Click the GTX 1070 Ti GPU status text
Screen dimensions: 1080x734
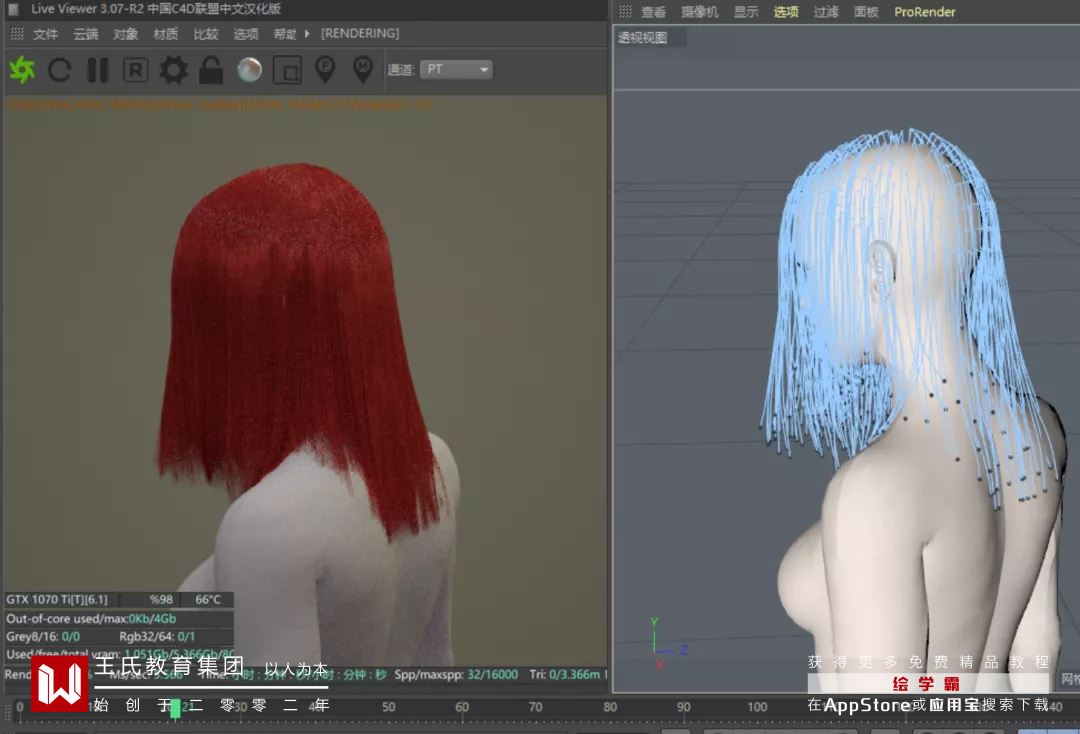coord(57,599)
